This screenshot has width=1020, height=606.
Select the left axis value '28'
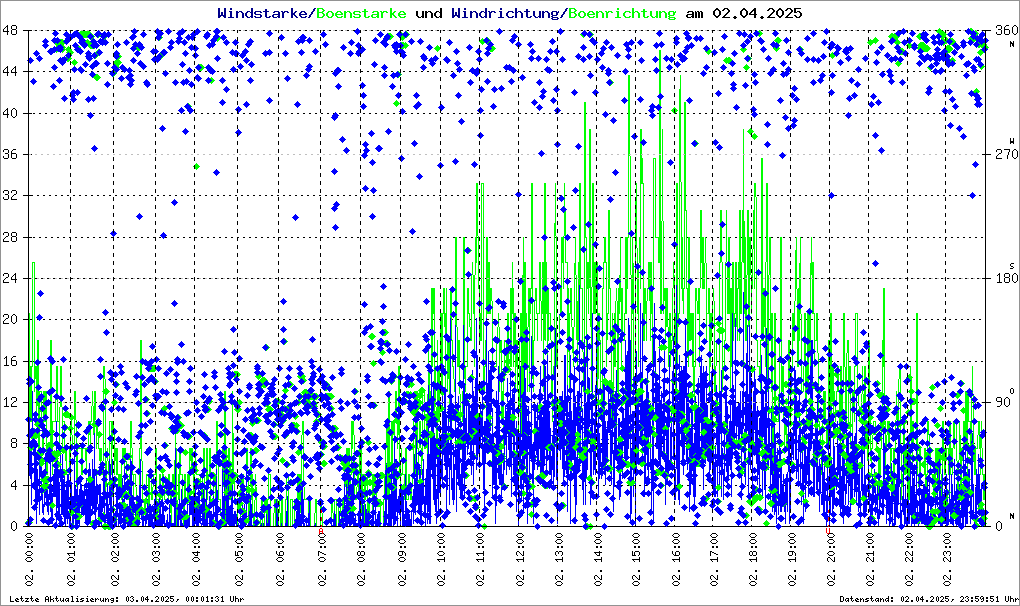click(x=9, y=237)
